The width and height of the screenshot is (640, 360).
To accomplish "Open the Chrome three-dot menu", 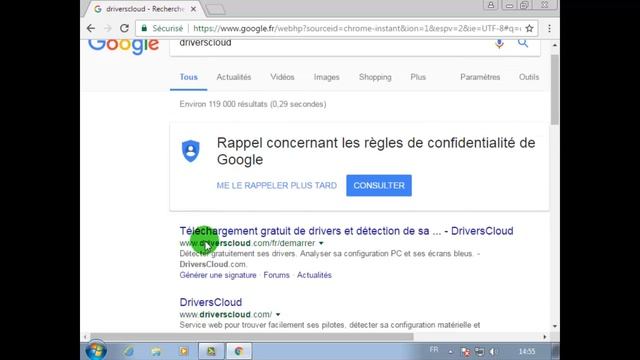I will tap(549, 28).
